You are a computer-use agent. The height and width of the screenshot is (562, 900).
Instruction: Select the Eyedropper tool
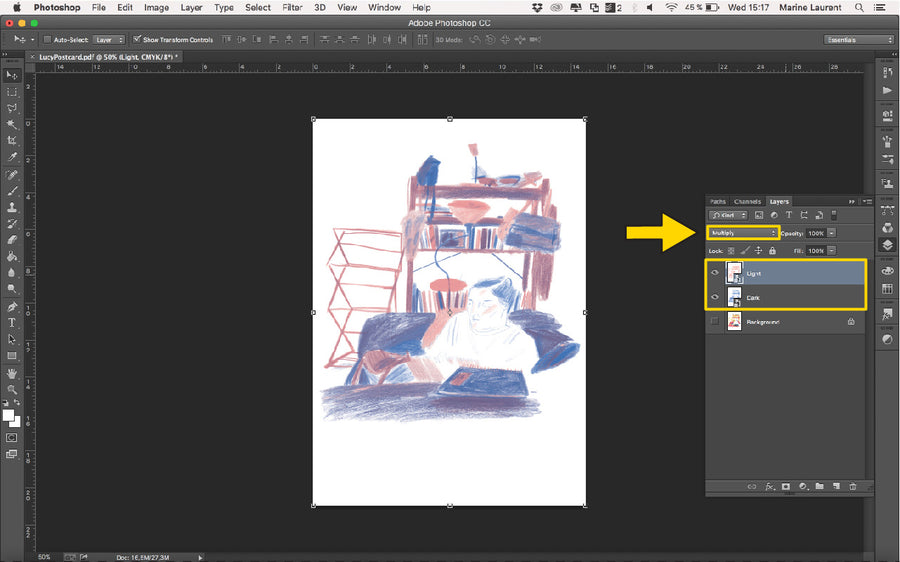click(x=11, y=157)
